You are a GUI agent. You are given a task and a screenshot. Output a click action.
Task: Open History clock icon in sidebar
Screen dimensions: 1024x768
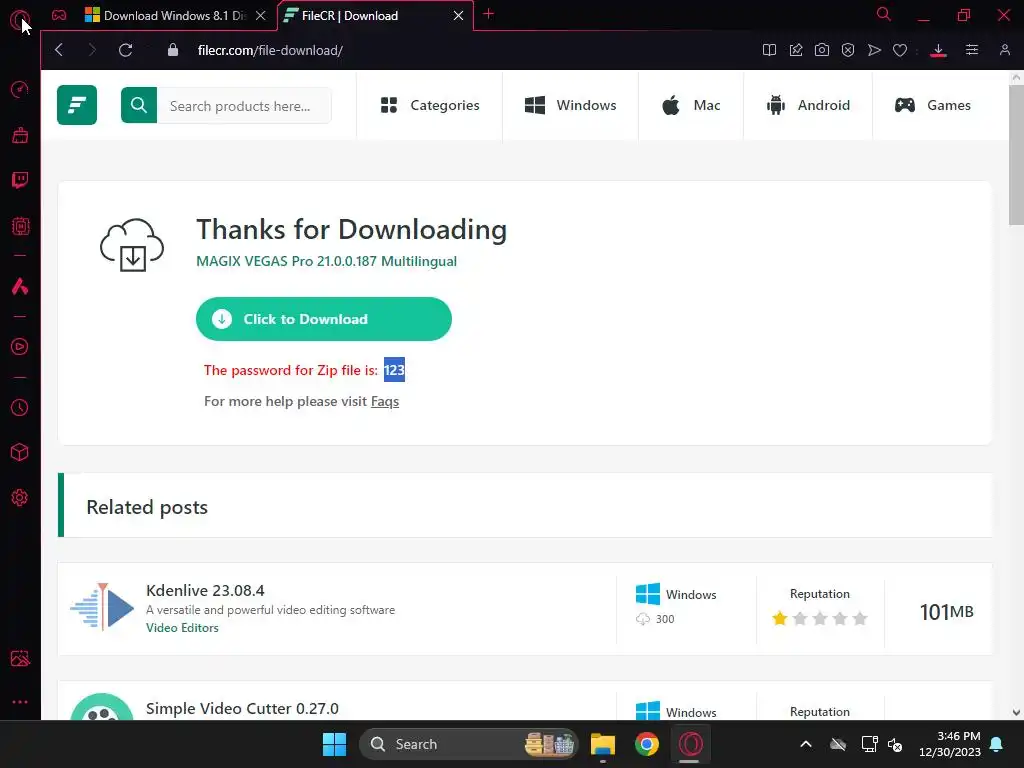click(20, 408)
